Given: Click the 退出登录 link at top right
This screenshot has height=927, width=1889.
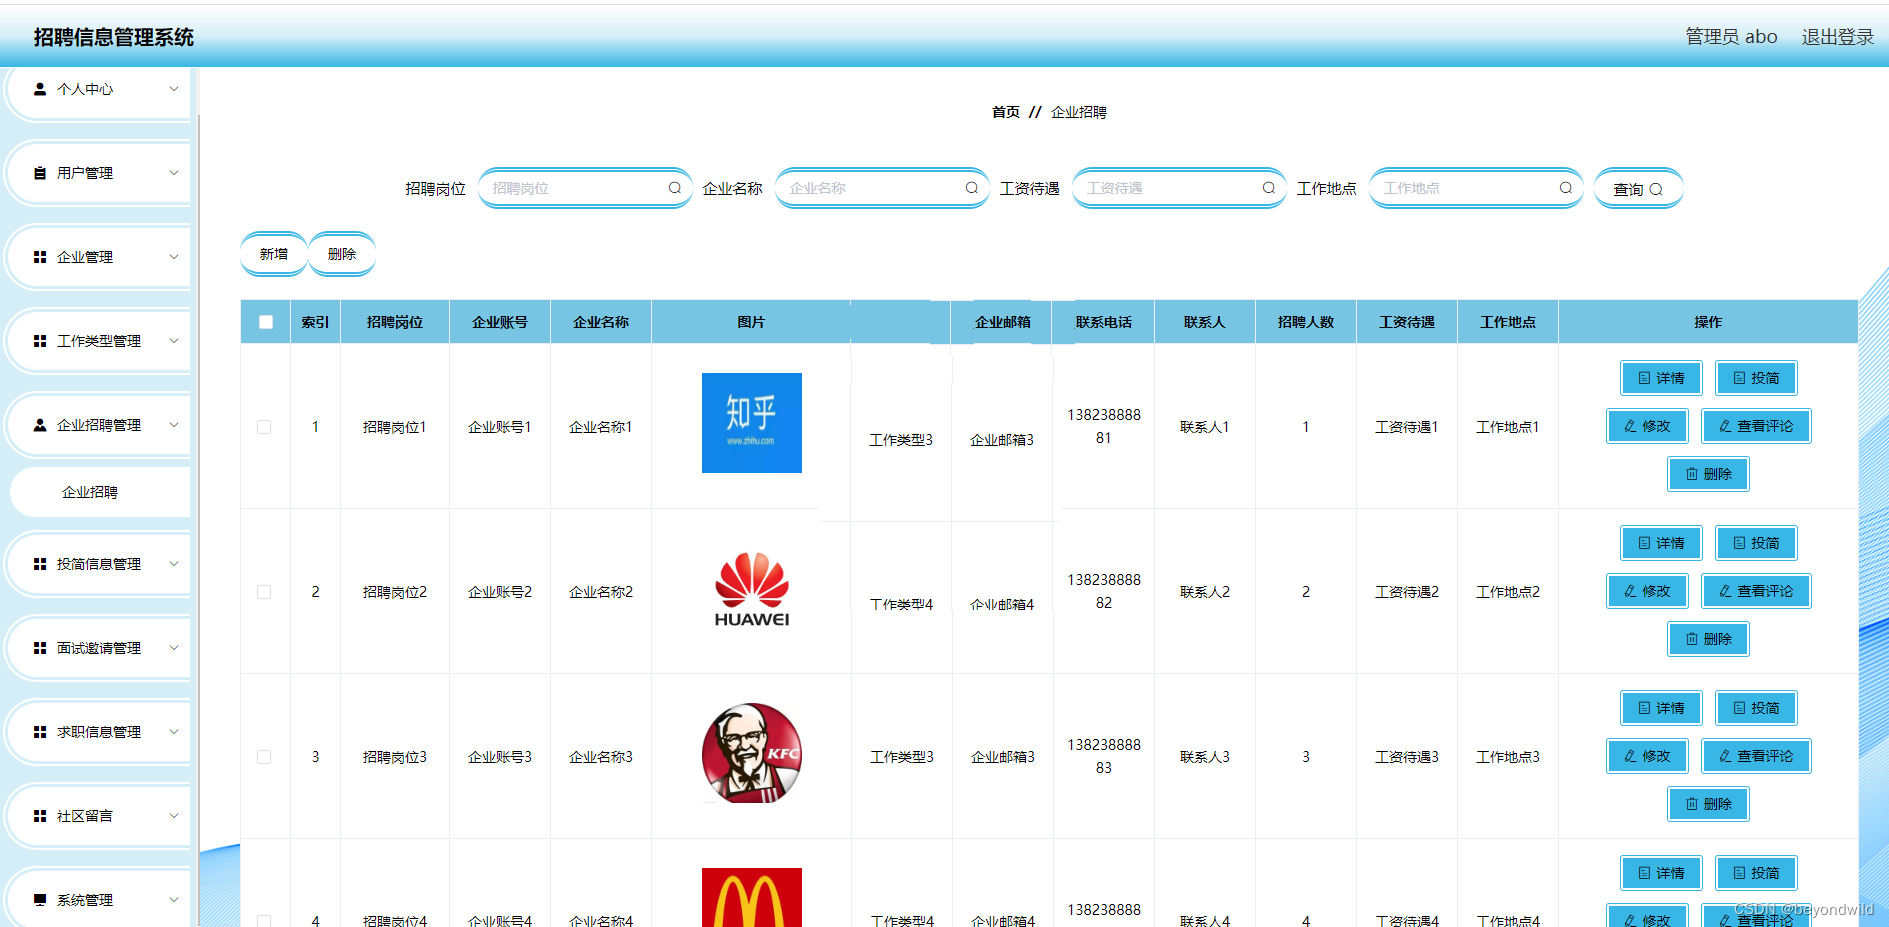Looking at the screenshot, I should point(1836,36).
